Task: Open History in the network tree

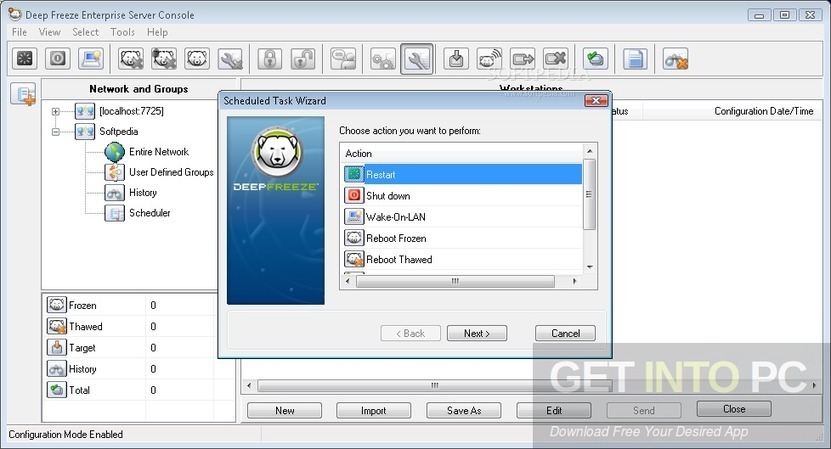Action: (x=143, y=192)
